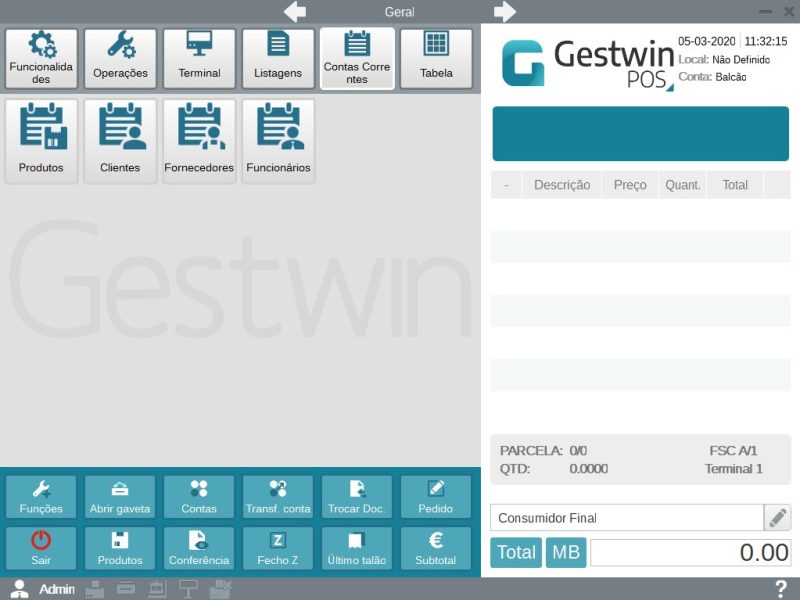Image resolution: width=800 pixels, height=600 pixels.
Task: Open Fornecedores current accounts
Action: tap(199, 141)
